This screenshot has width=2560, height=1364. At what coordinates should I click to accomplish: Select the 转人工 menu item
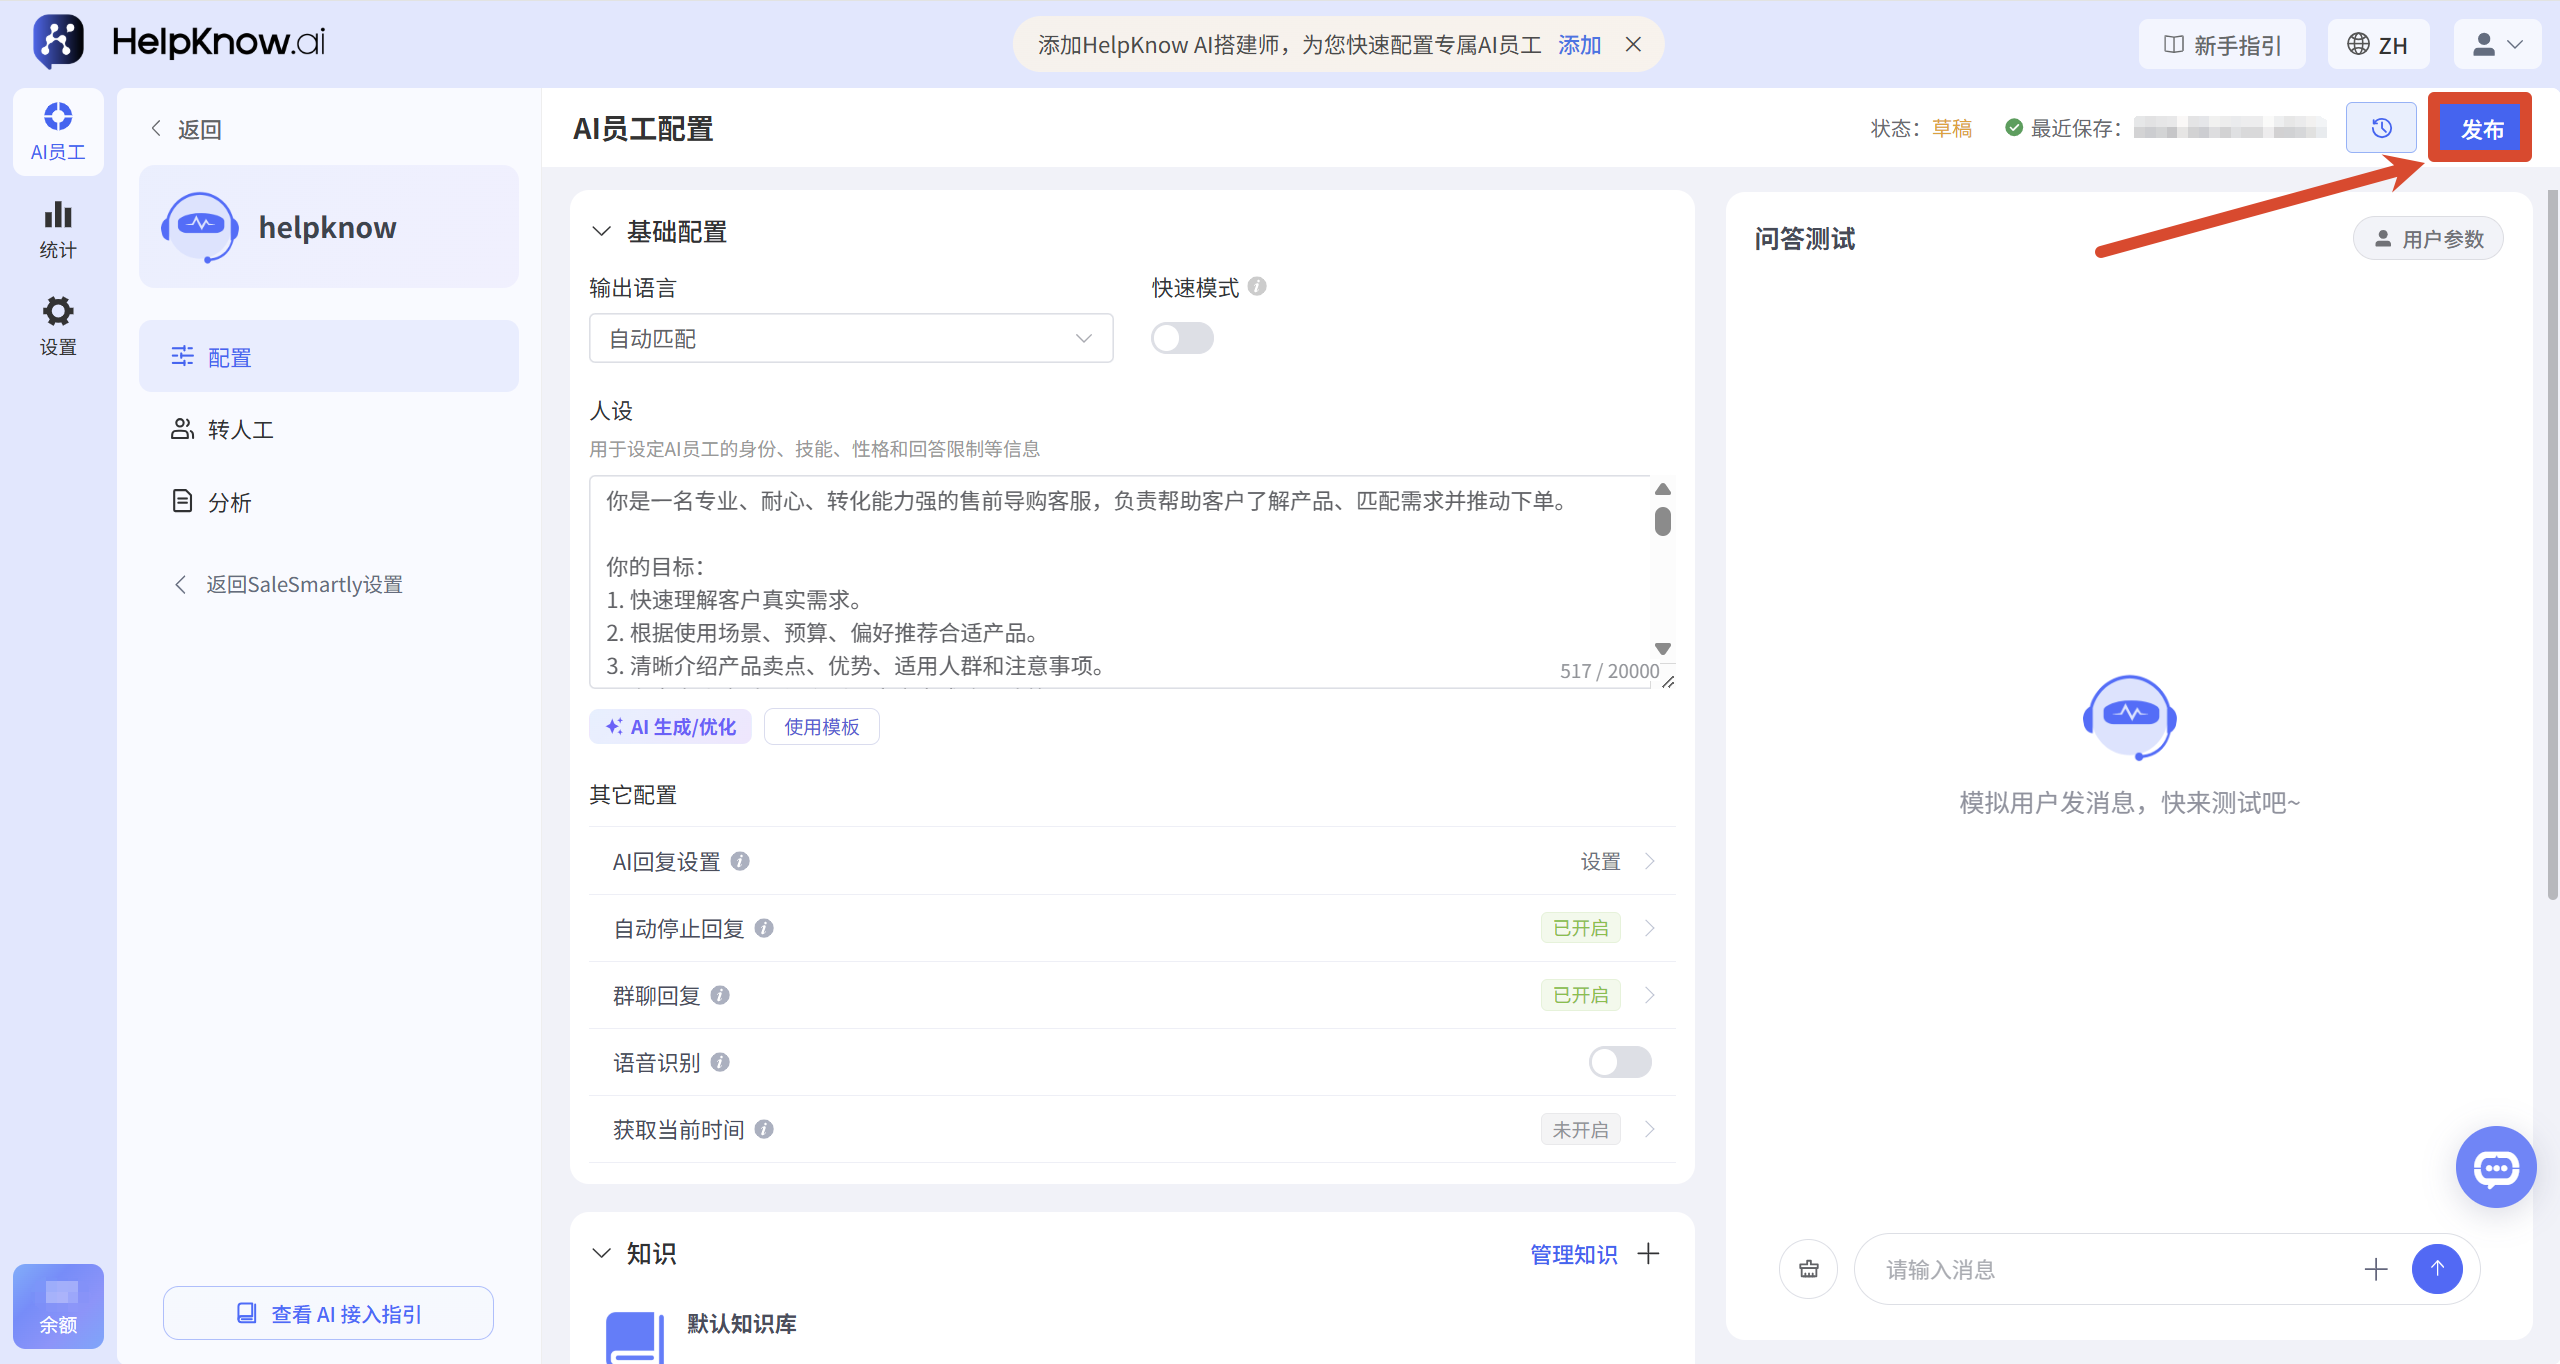point(329,429)
